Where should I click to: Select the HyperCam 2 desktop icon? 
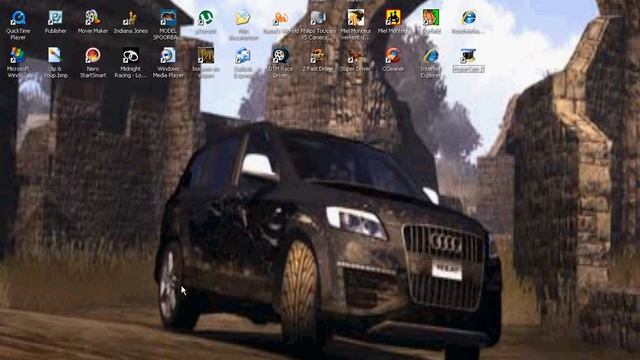pyautogui.click(x=469, y=56)
